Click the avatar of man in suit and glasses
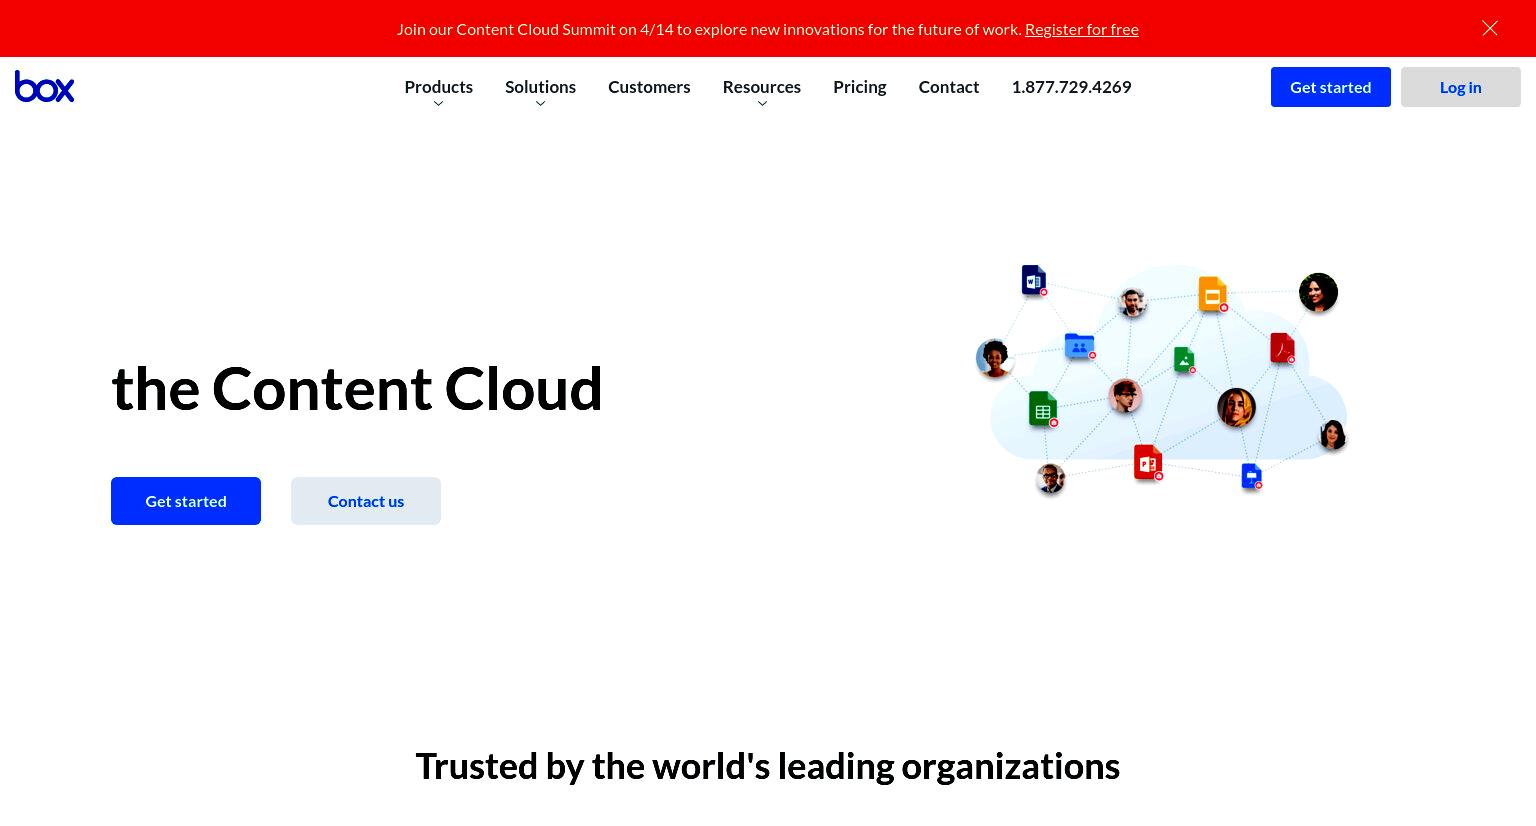1536x826 pixels. pyautogui.click(x=1051, y=479)
